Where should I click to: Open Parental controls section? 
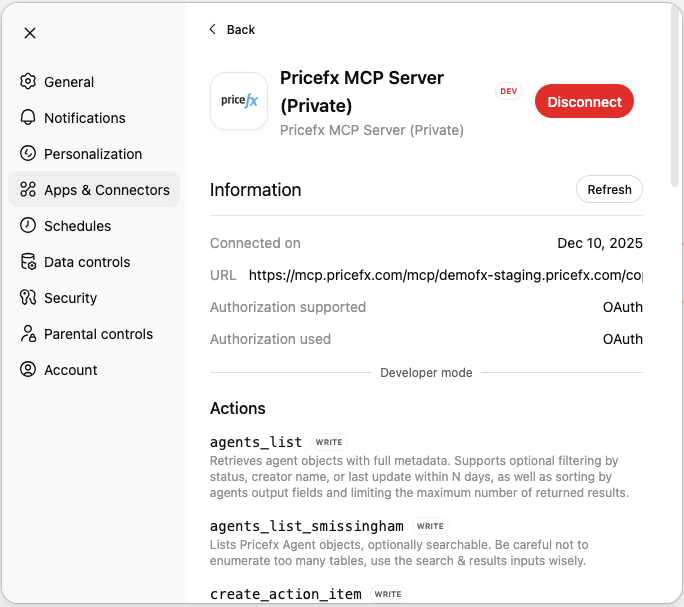tap(94, 333)
